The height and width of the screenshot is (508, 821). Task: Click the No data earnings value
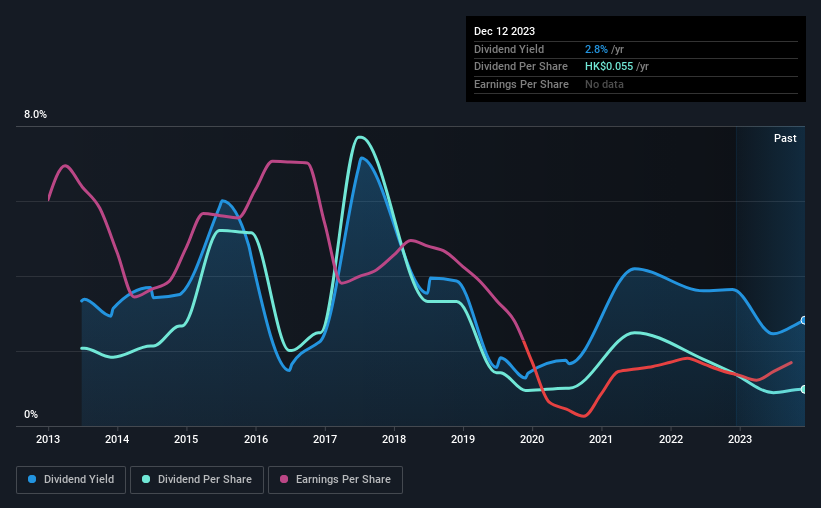coord(604,84)
